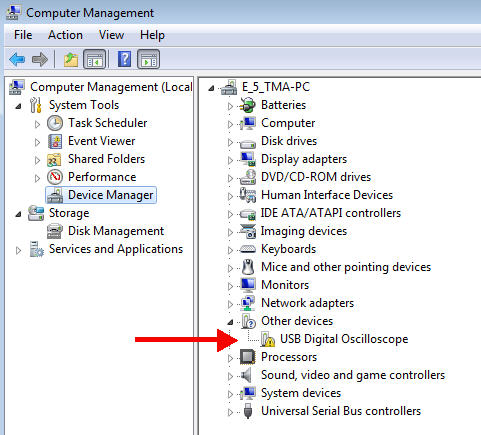Expand the Task Scheduler node
481x435 pixels.
point(37,124)
